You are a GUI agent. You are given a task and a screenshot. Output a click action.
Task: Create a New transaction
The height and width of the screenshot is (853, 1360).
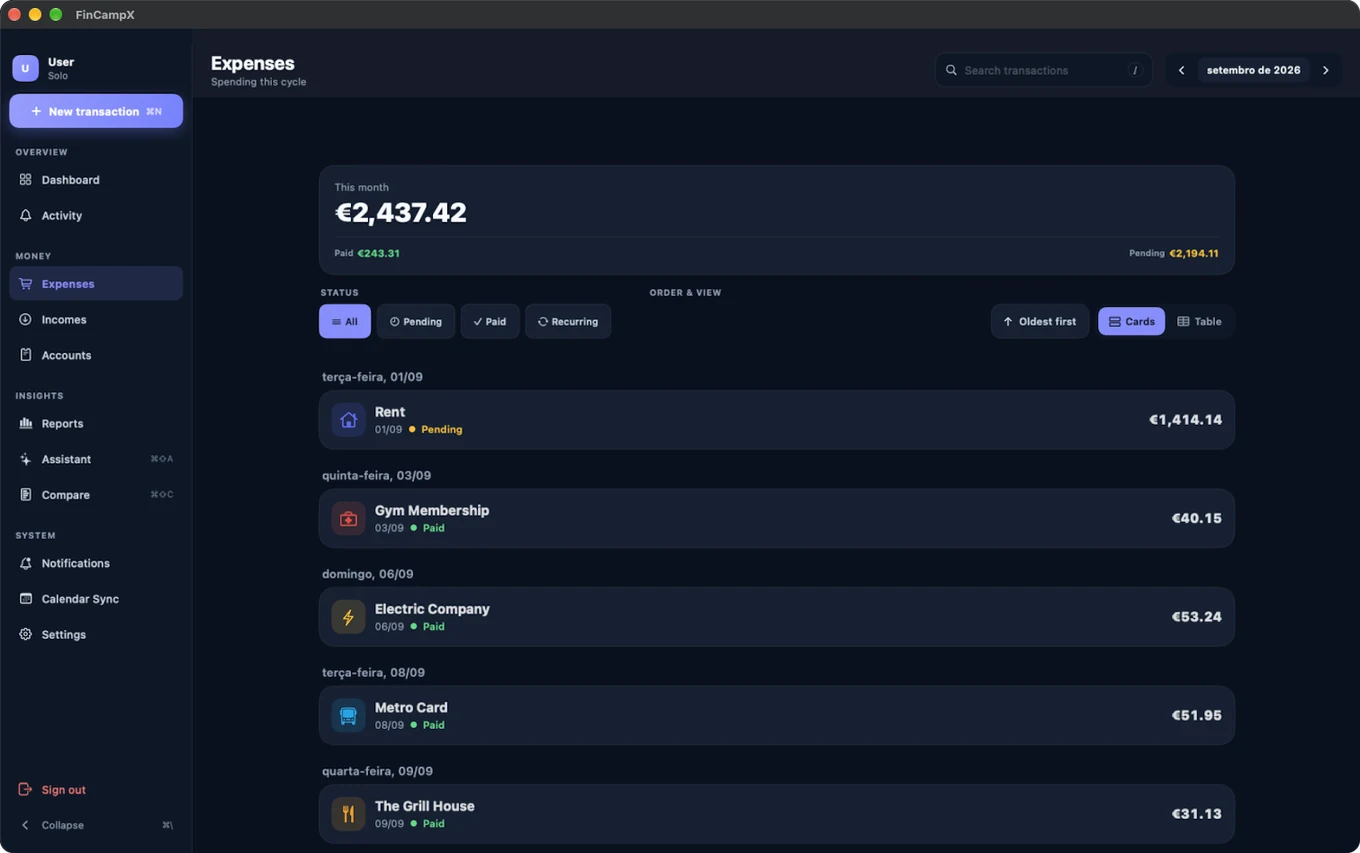pos(96,111)
